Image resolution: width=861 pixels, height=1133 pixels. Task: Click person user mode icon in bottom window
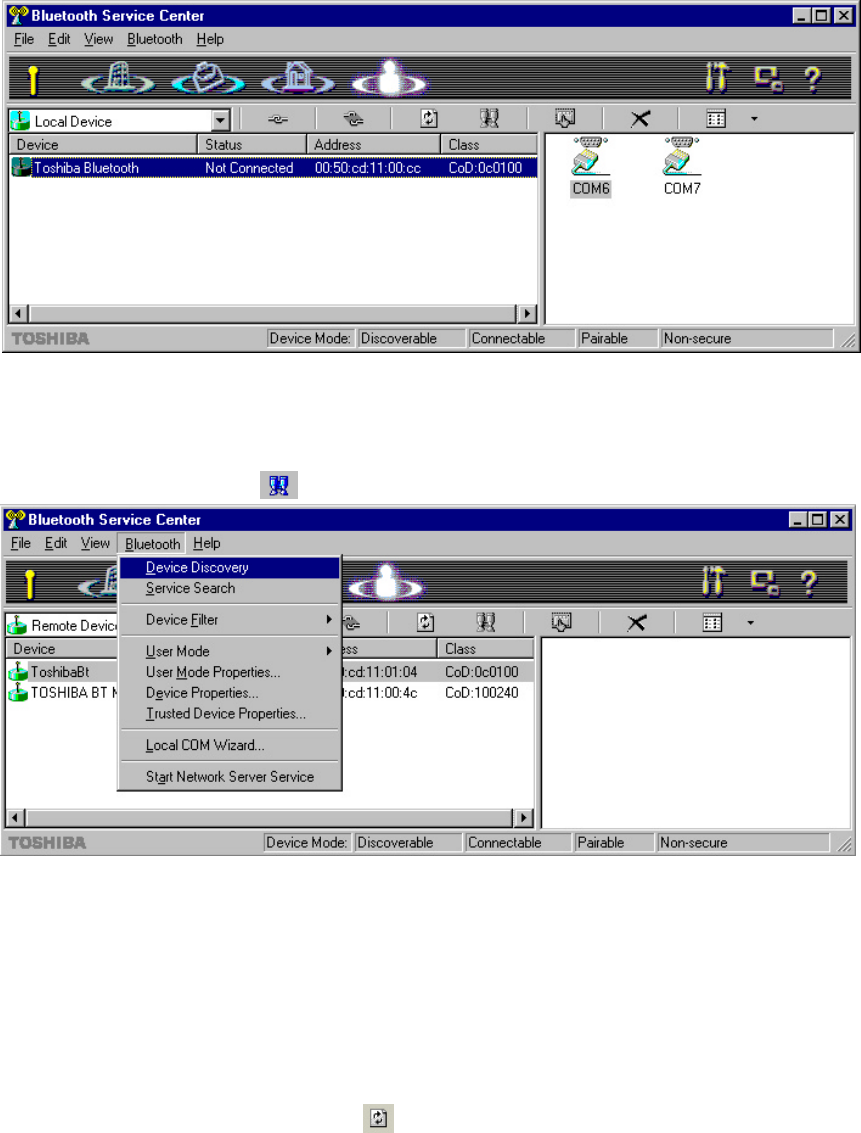point(386,582)
